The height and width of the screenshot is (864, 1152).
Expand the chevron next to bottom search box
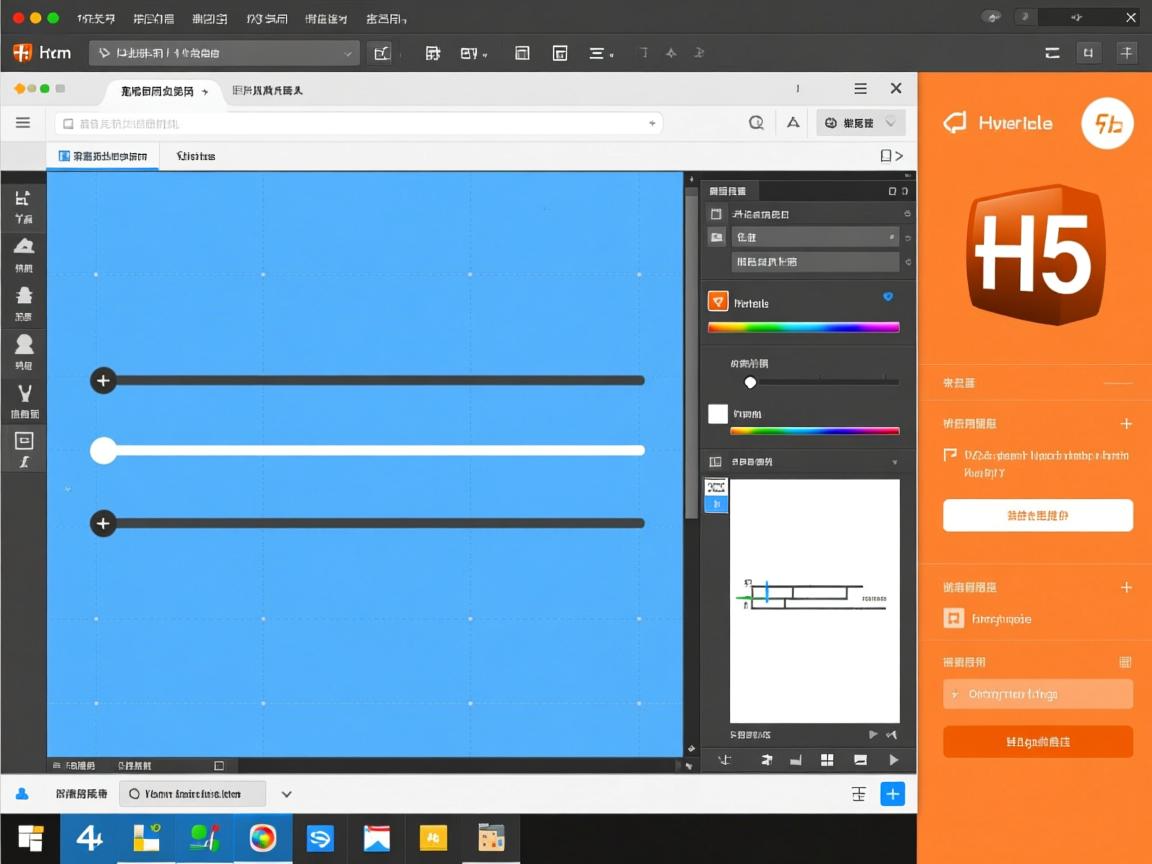[x=286, y=794]
